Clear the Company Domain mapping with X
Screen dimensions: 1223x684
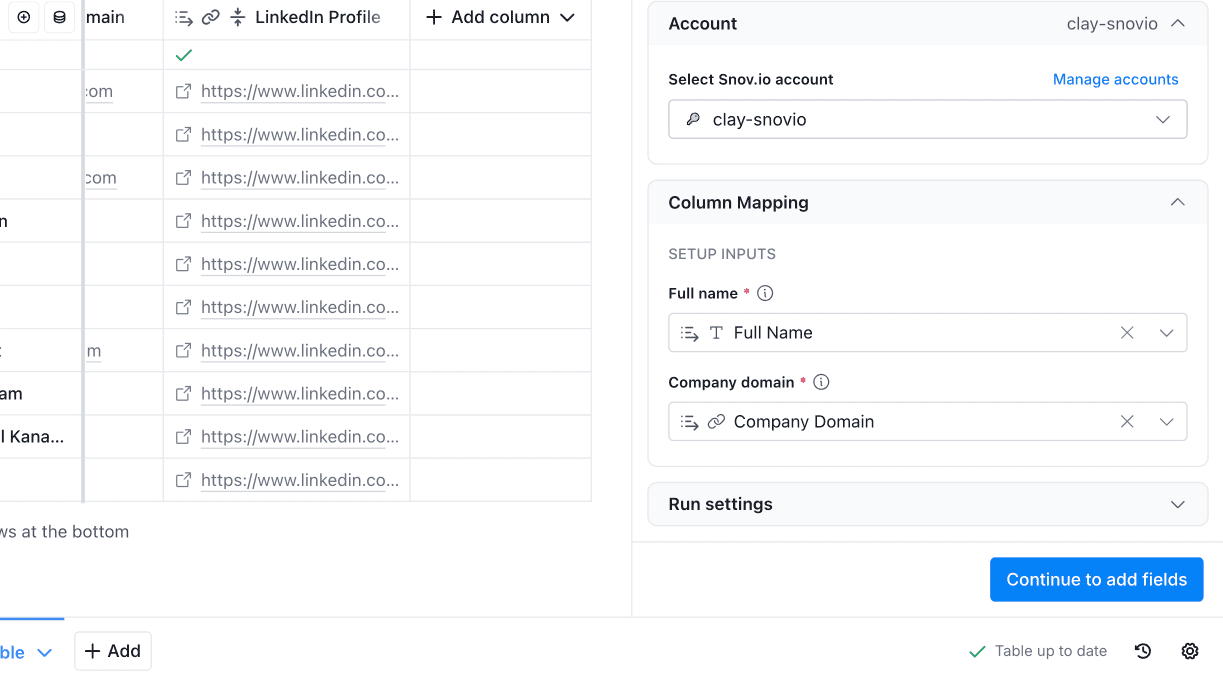(1127, 422)
